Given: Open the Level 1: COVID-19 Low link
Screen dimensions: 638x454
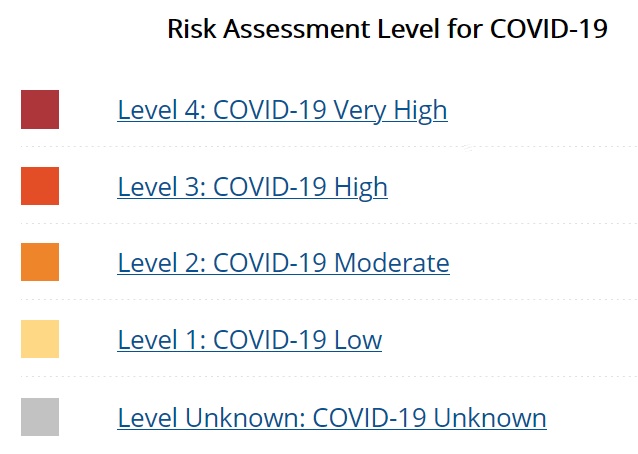Looking at the screenshot, I should 249,339.
